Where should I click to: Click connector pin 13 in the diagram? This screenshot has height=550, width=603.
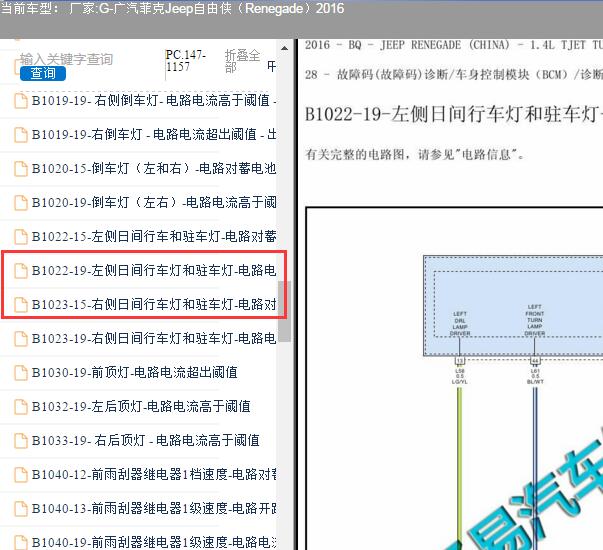point(460,361)
